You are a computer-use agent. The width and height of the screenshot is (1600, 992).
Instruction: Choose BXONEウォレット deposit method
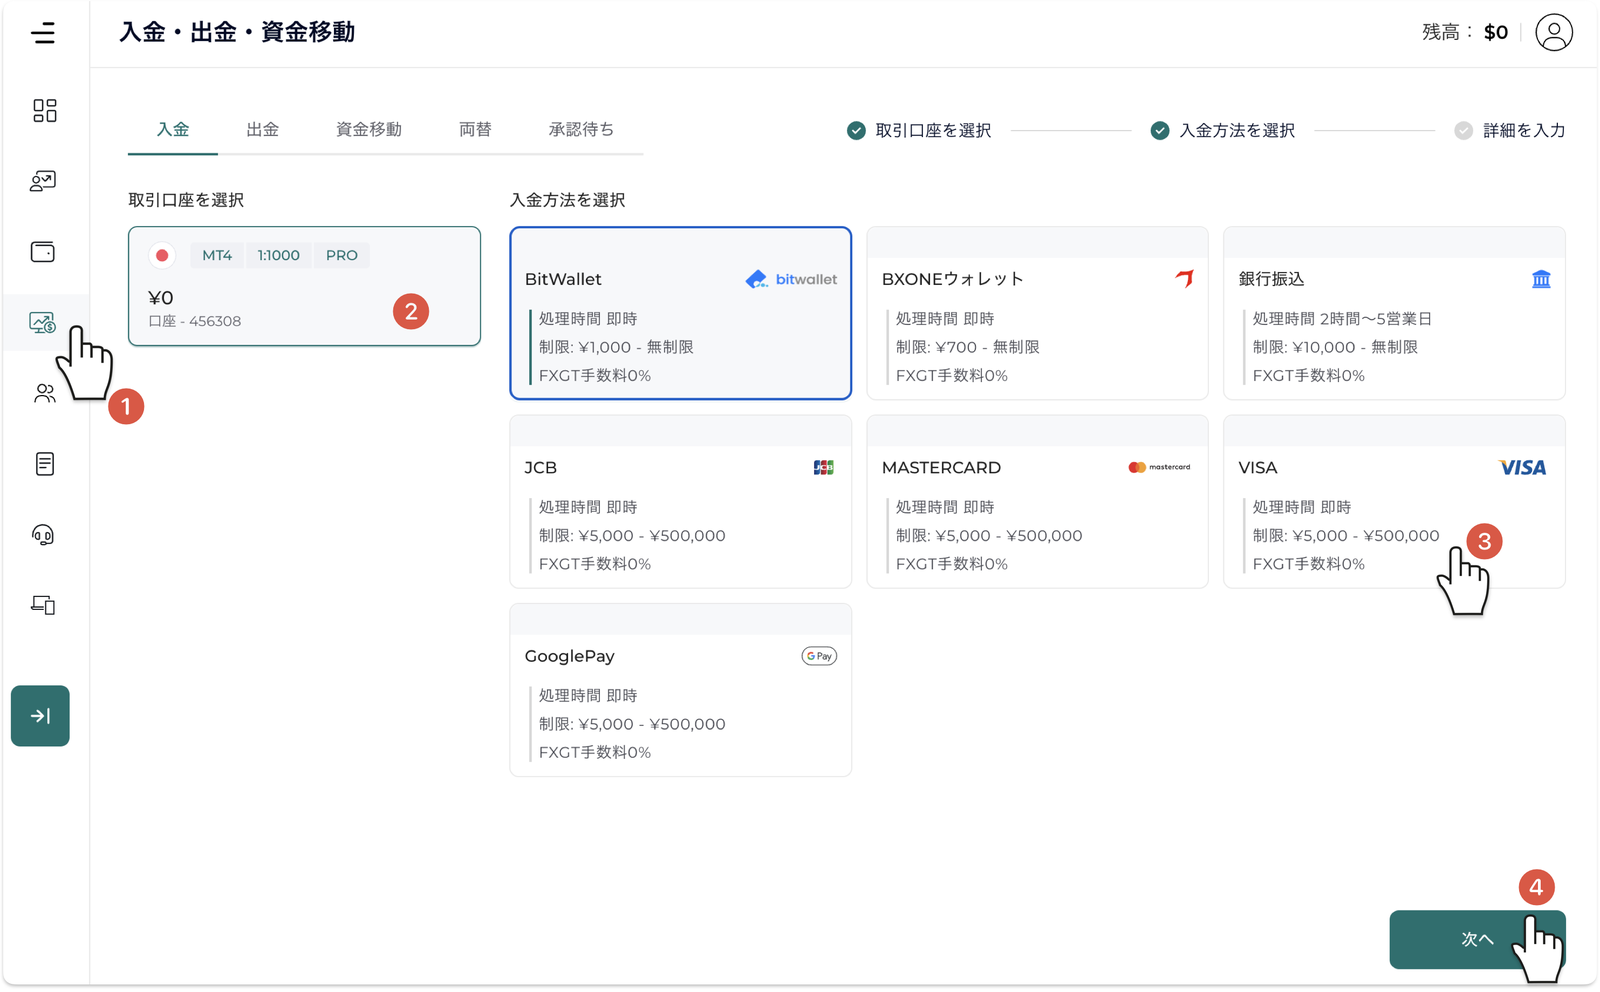pos(1037,313)
